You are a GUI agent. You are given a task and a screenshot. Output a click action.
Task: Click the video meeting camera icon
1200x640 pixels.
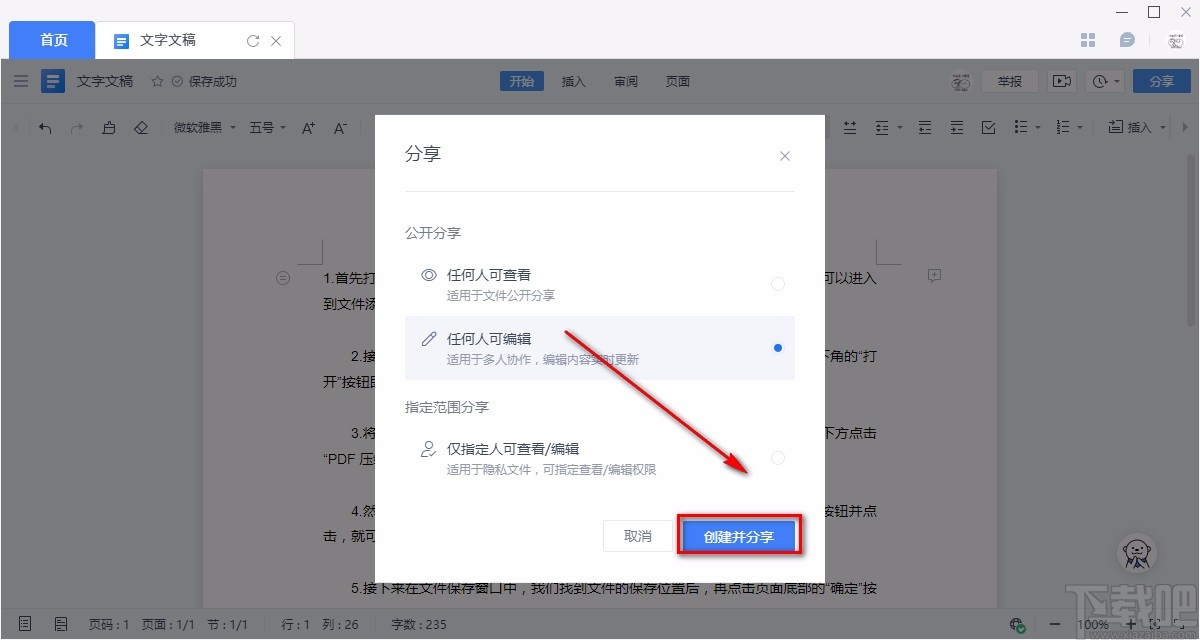tap(1061, 81)
